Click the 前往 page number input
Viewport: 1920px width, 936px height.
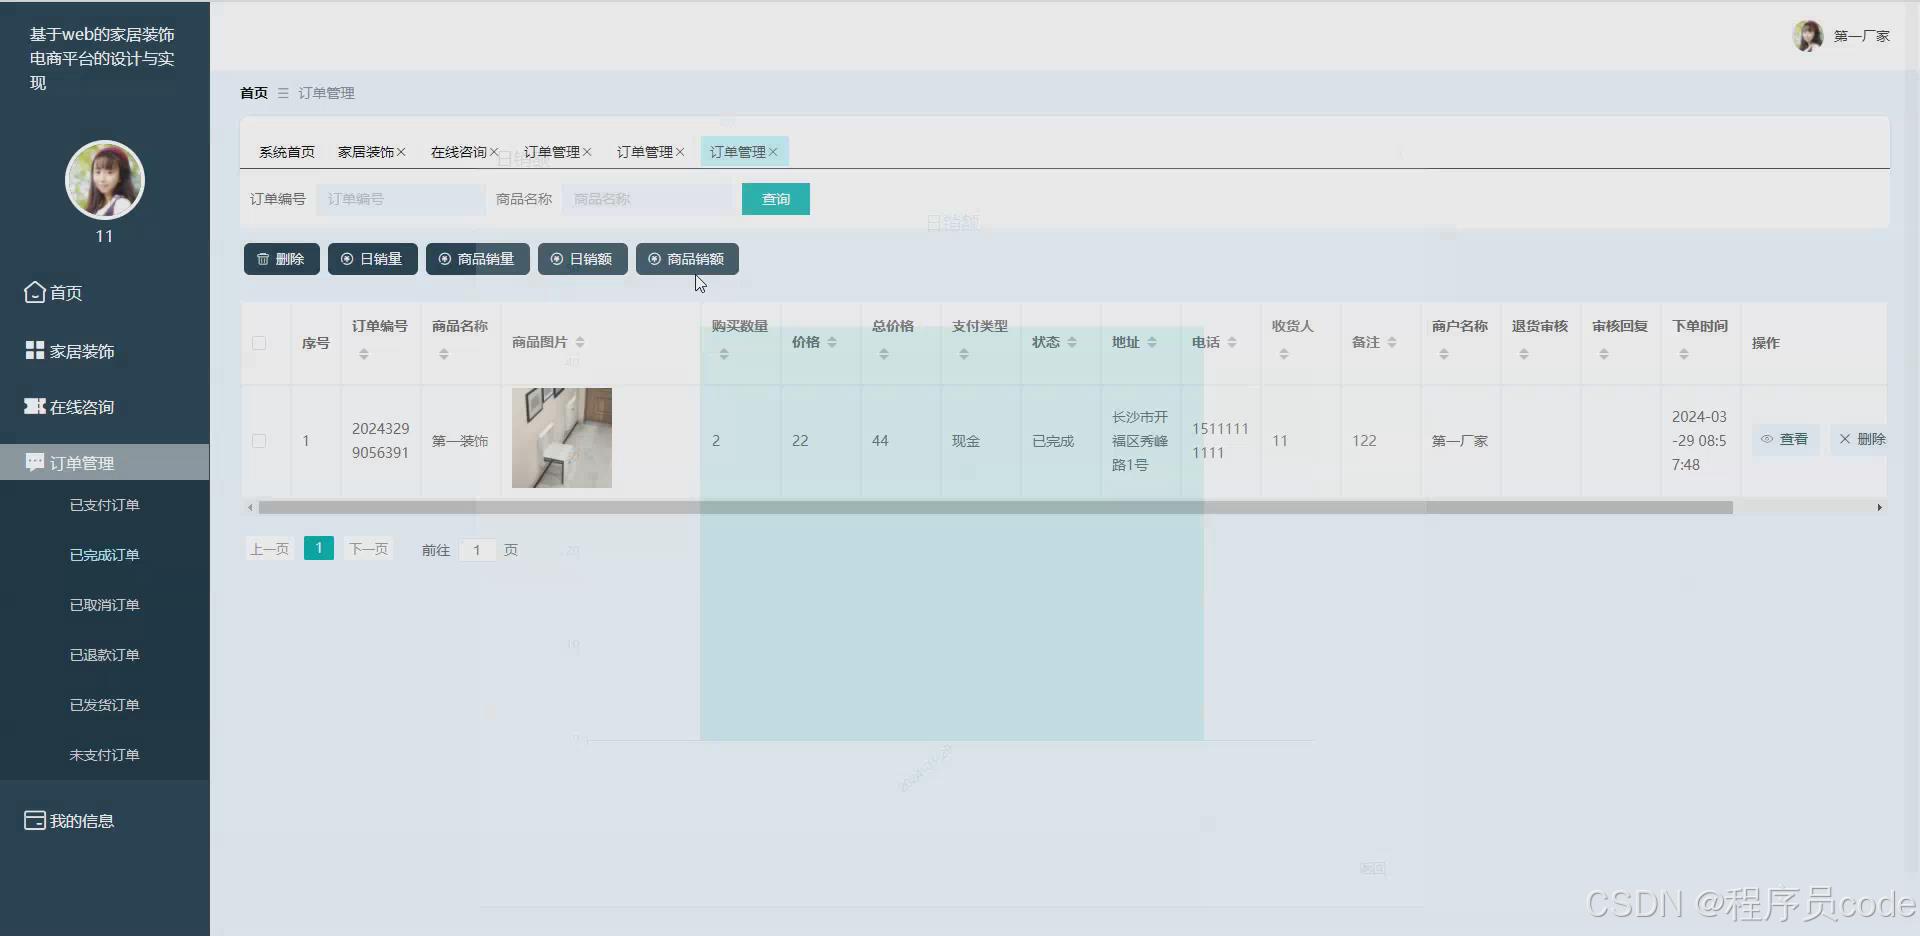coord(477,550)
